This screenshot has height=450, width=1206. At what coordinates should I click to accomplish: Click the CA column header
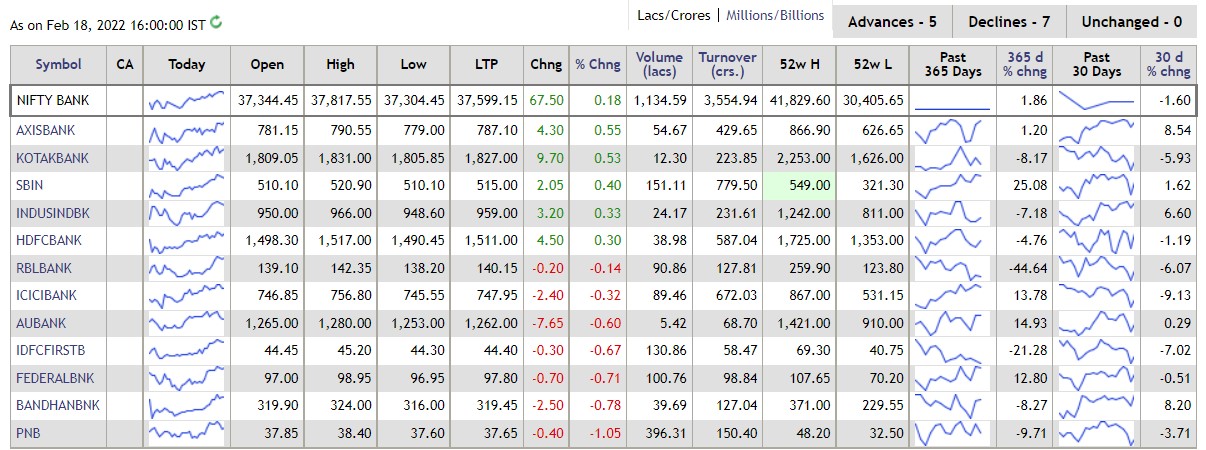tap(124, 64)
